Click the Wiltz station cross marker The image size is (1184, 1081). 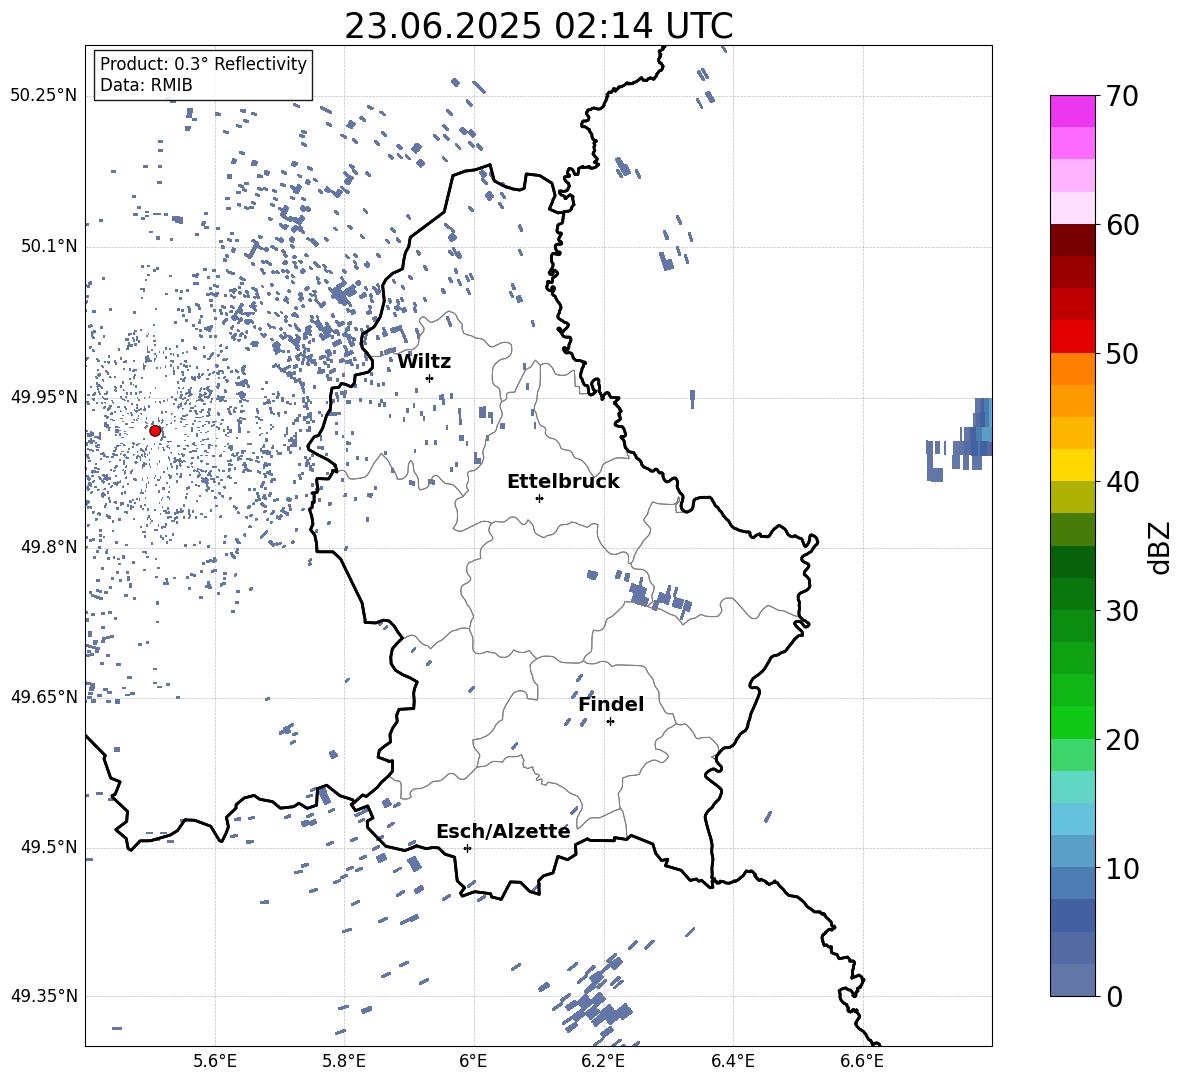click(x=430, y=378)
